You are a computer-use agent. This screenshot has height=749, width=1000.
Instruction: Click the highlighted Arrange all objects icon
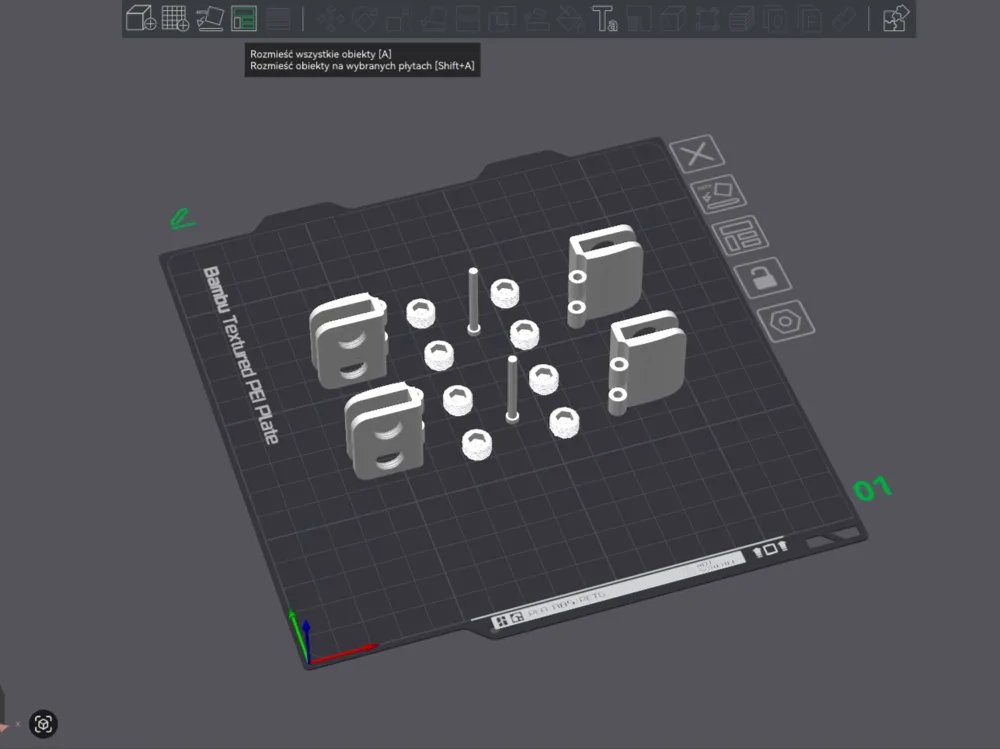click(244, 19)
